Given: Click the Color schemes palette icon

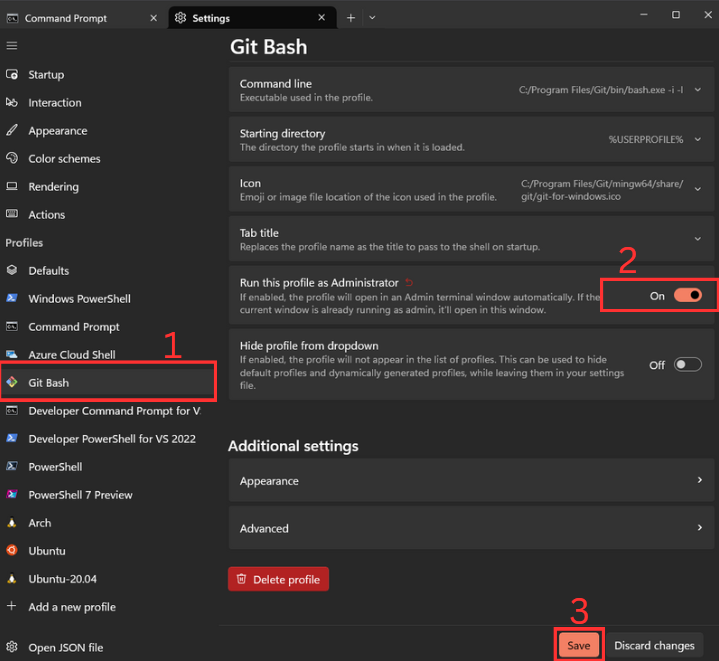Looking at the screenshot, I should click(x=12, y=158).
